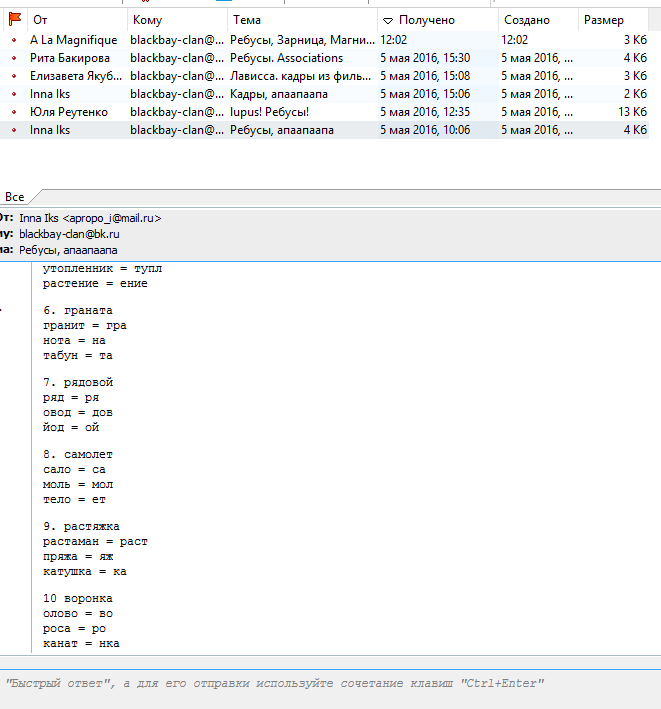661x709 pixels.
Task: Switch to the Все tab
Action: tap(14, 197)
